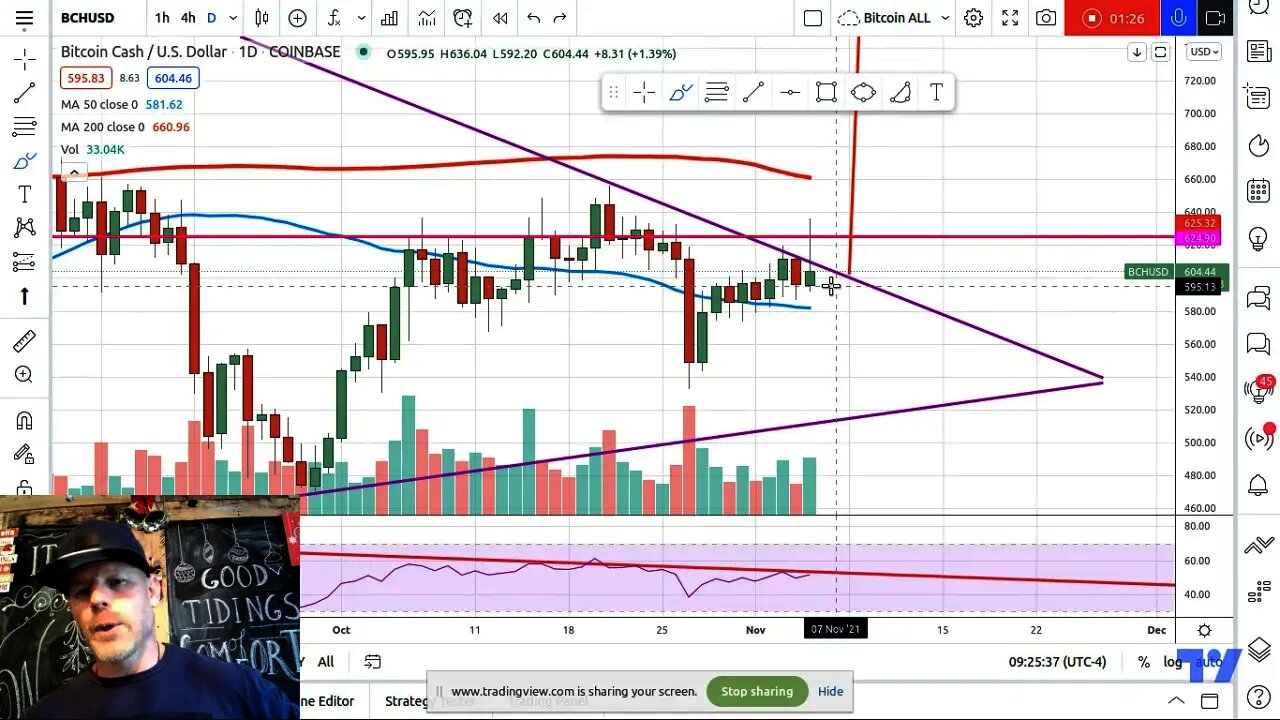Toggle lock all drawing tools
The image size is (1280, 720).
tap(24, 488)
